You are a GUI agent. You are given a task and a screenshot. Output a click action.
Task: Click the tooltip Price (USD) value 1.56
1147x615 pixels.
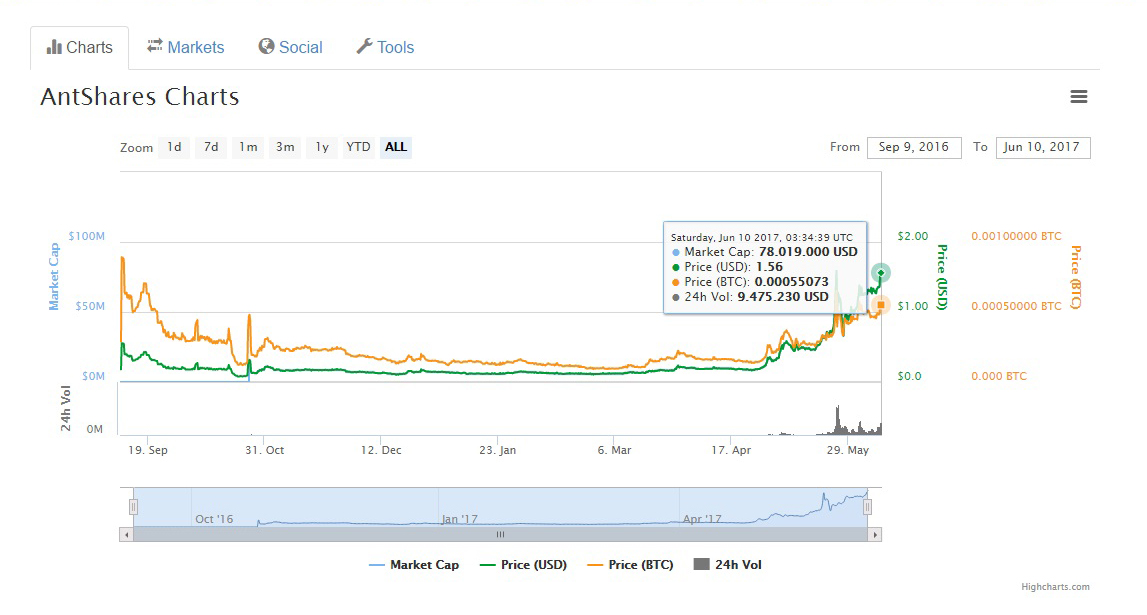click(769, 267)
